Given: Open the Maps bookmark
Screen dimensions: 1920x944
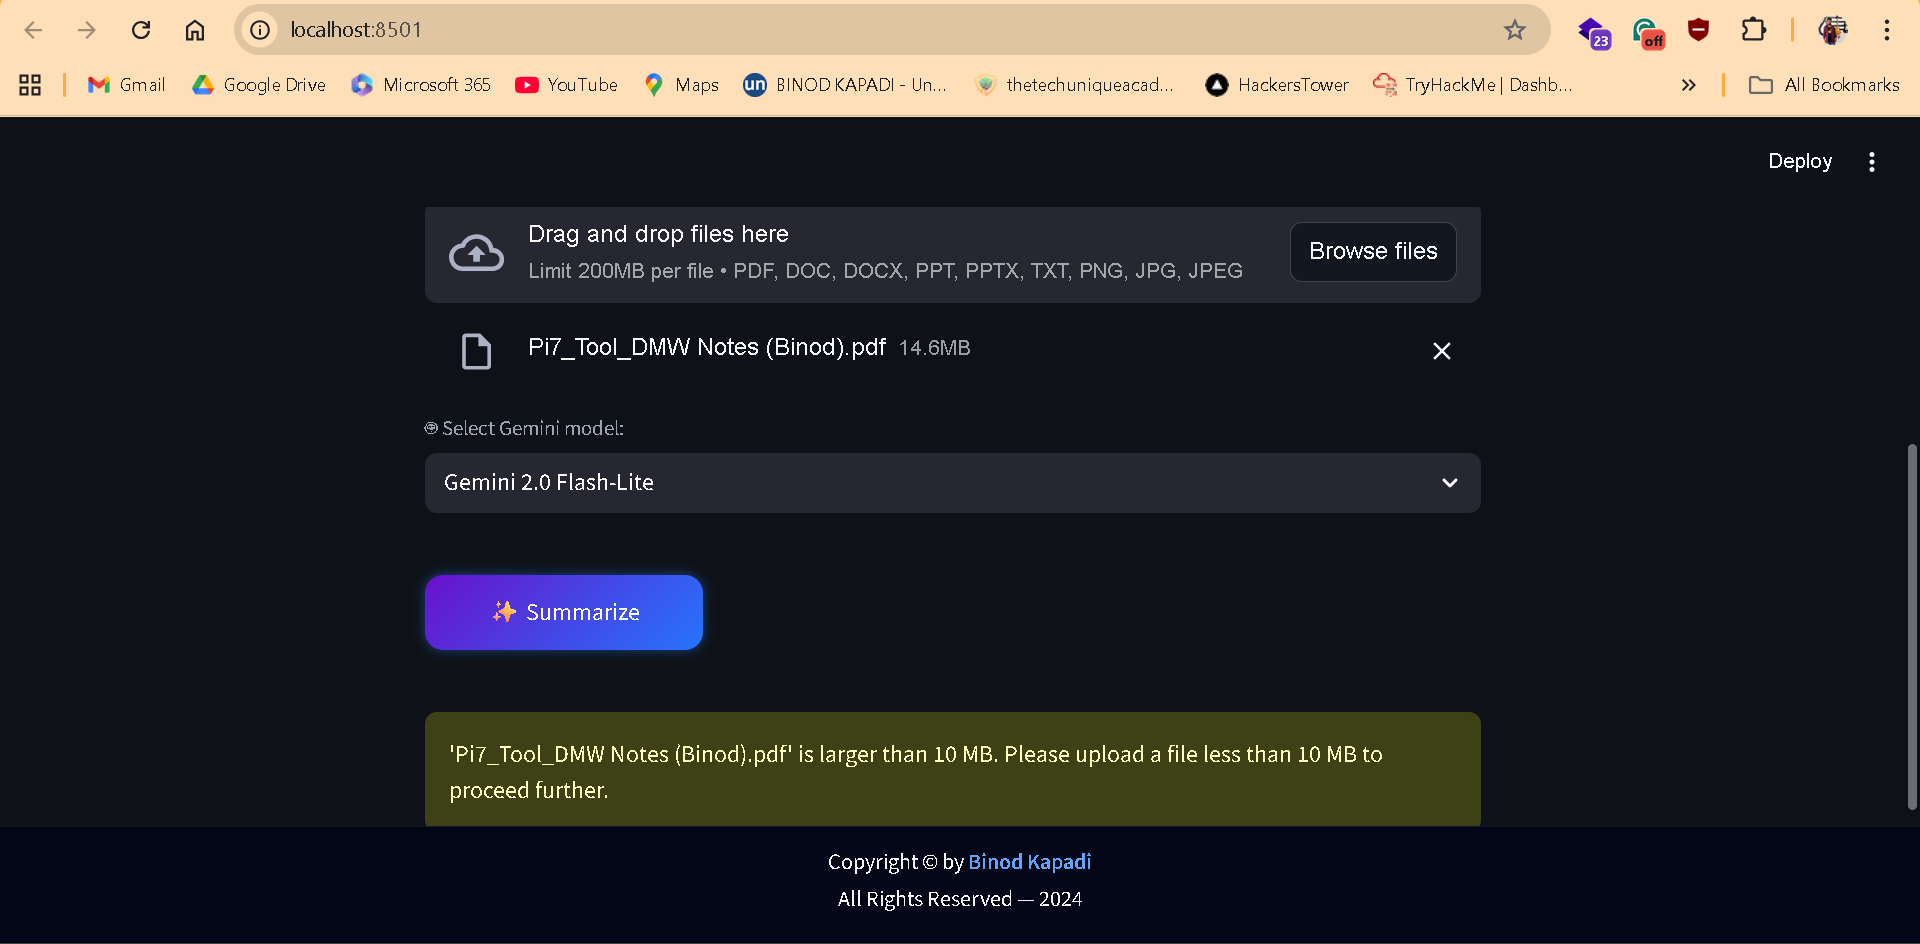Looking at the screenshot, I should click(x=681, y=85).
